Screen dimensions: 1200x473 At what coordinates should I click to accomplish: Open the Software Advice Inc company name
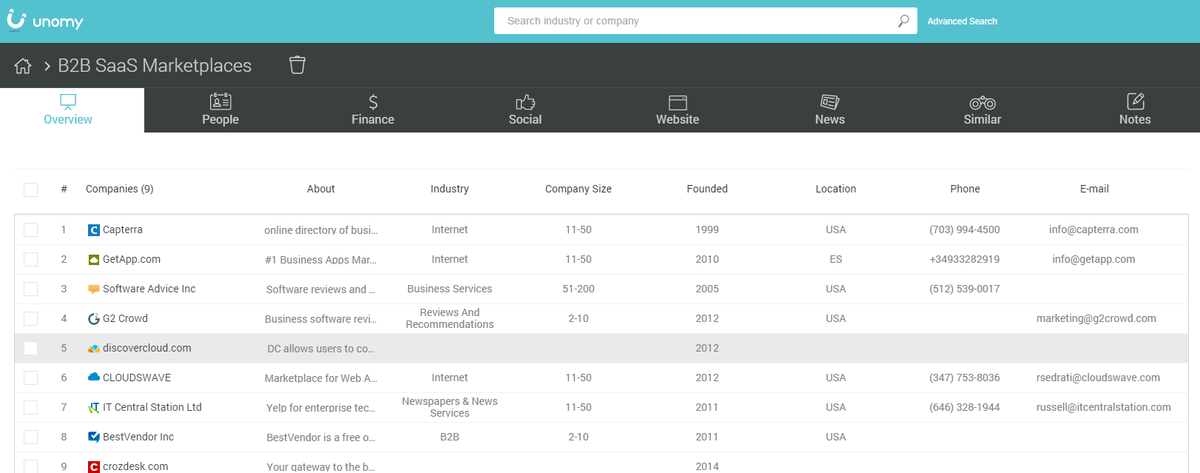[x=149, y=289]
